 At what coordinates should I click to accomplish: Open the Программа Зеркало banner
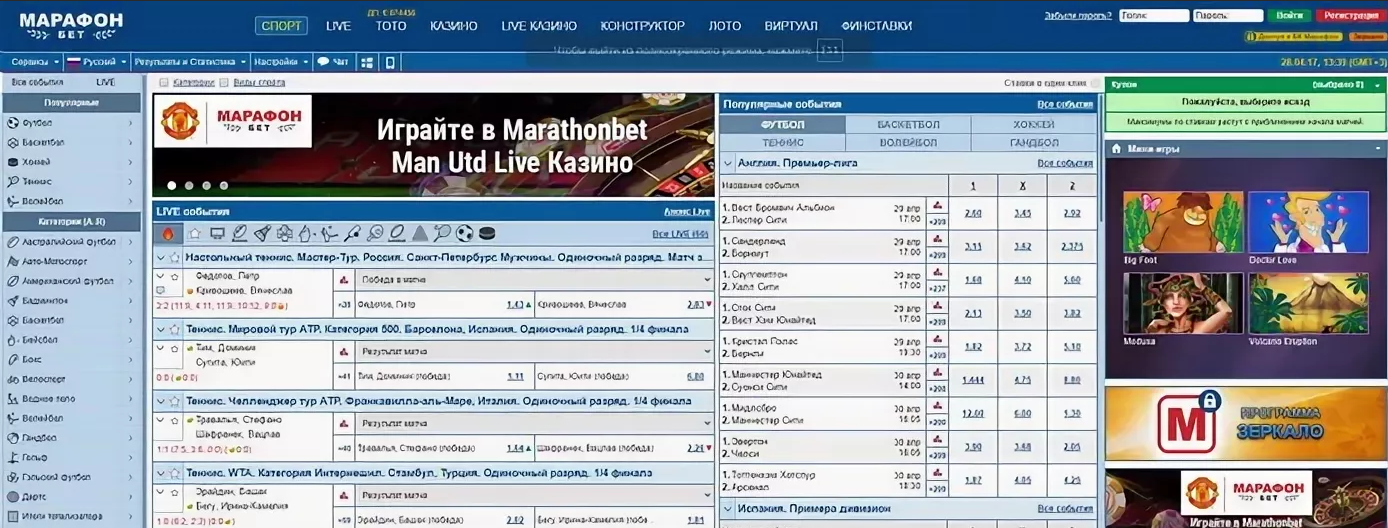click(1245, 423)
